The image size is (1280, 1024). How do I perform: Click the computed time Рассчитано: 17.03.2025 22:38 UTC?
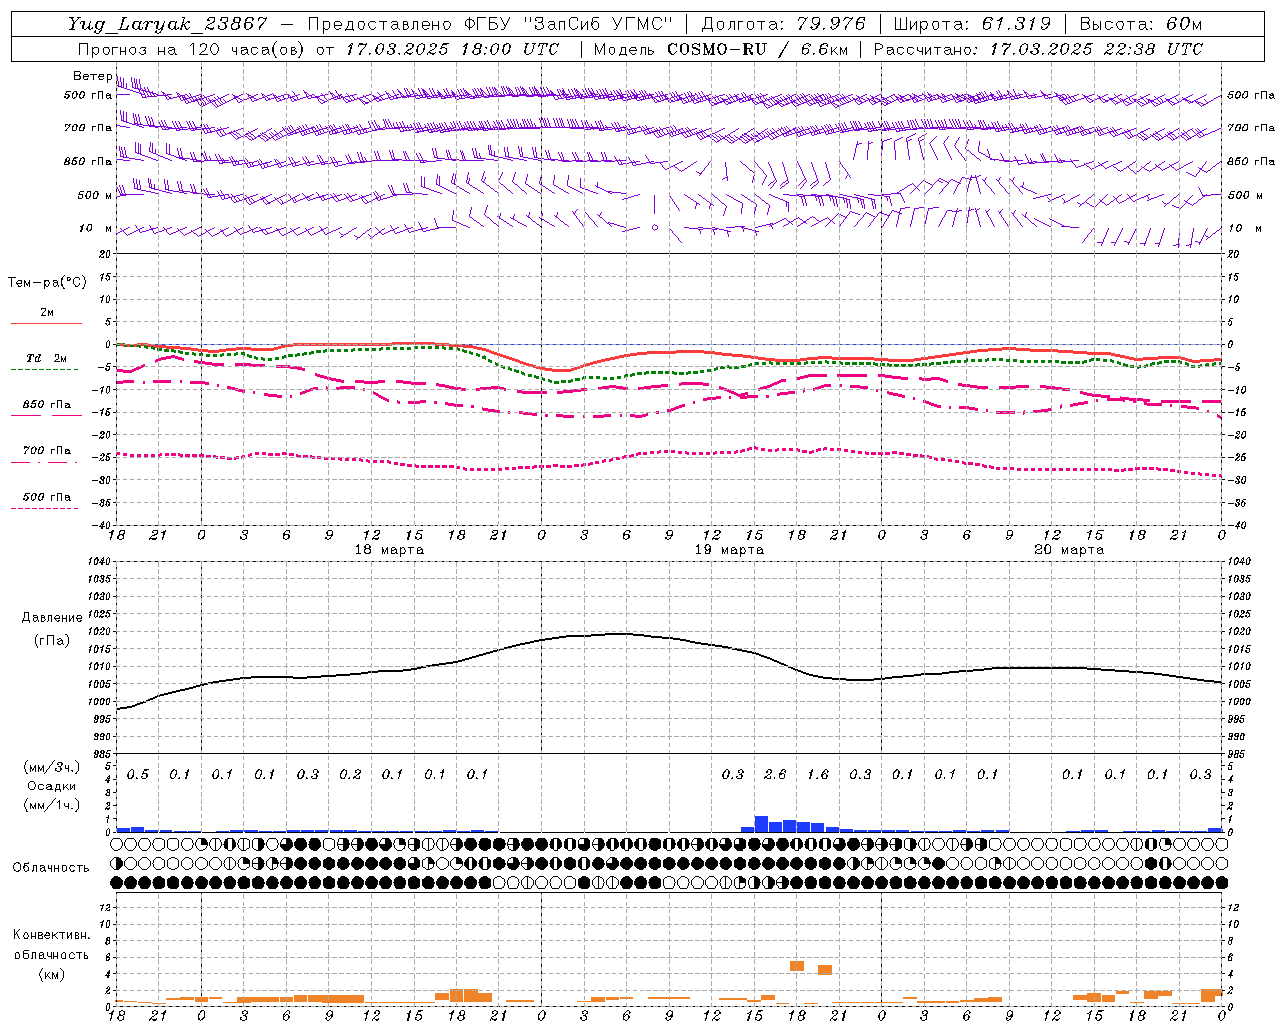point(1038,49)
